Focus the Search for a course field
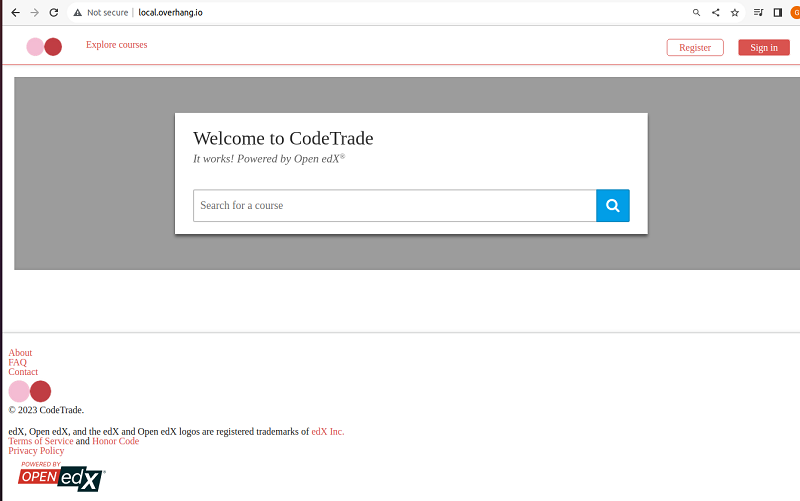 (x=394, y=206)
